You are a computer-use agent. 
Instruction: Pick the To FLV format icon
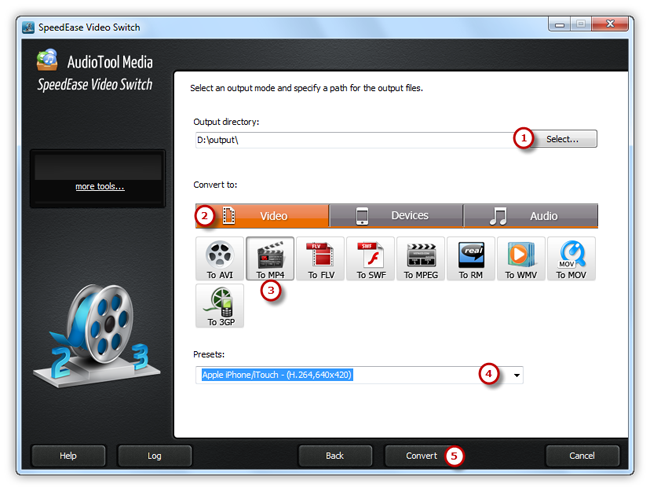(320, 259)
